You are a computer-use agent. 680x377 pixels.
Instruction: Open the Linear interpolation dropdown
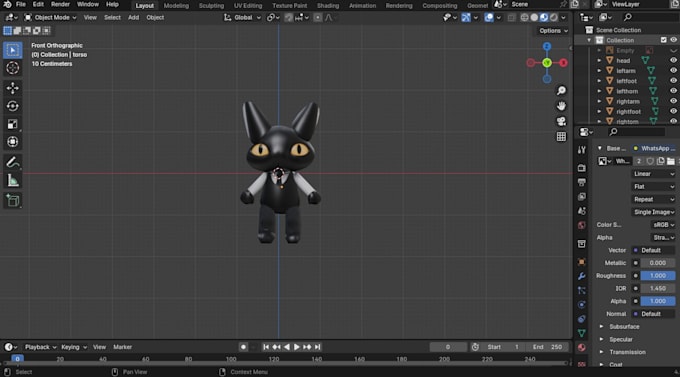pos(654,174)
